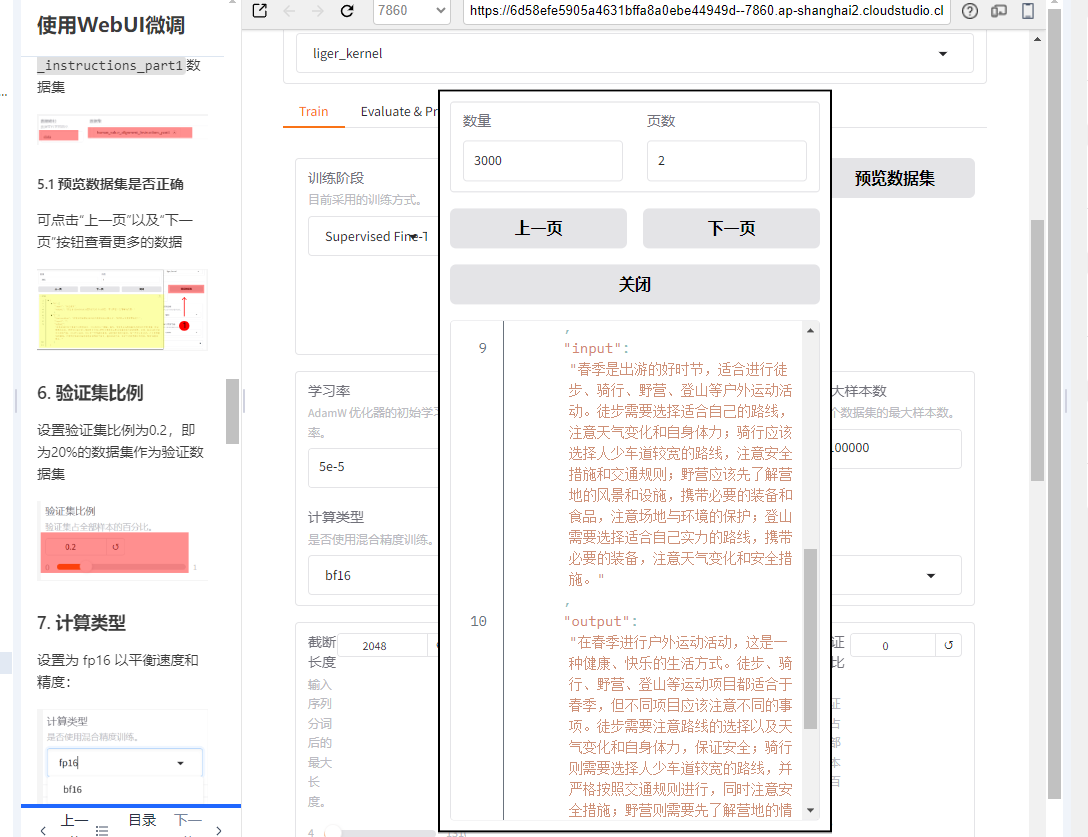Click the 上一页 previous page button
The width and height of the screenshot is (1088, 837).
[x=538, y=228]
